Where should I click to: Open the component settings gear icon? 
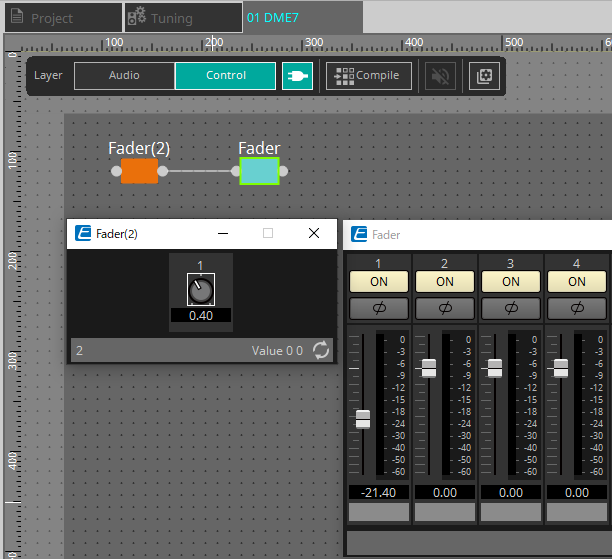[x=484, y=75]
